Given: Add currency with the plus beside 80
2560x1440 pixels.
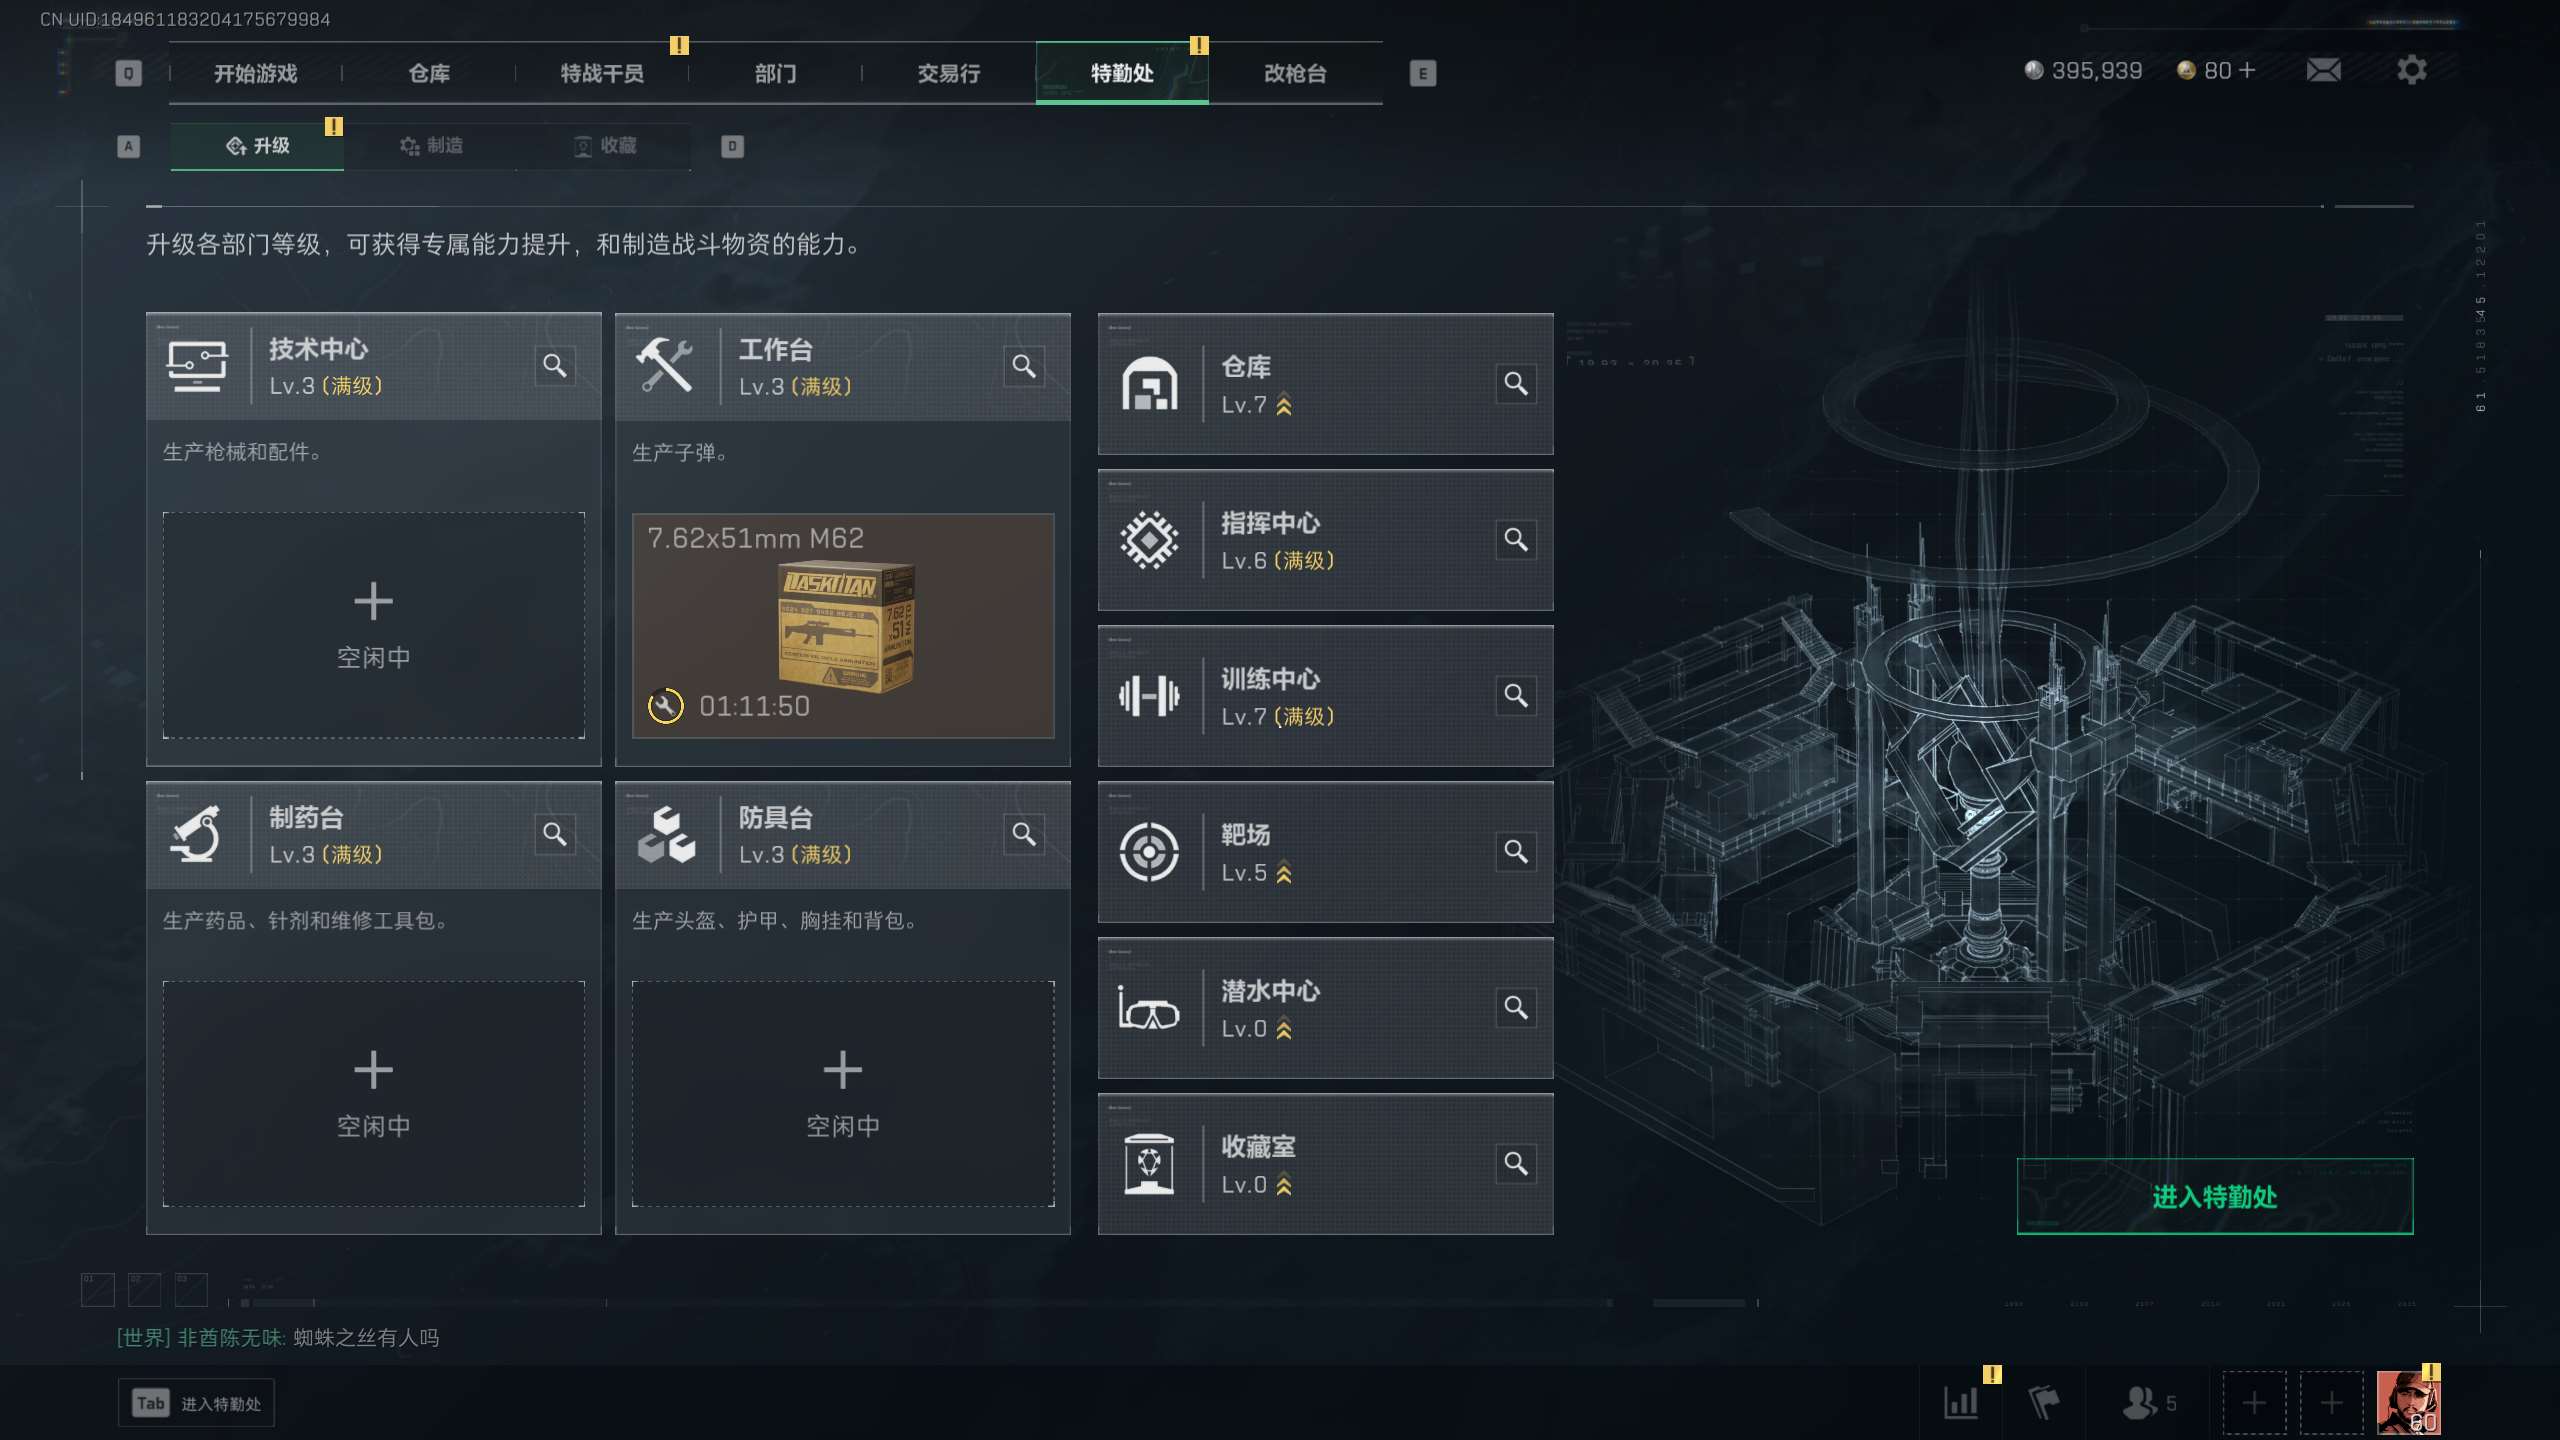Looking at the screenshot, I should 2247,70.
